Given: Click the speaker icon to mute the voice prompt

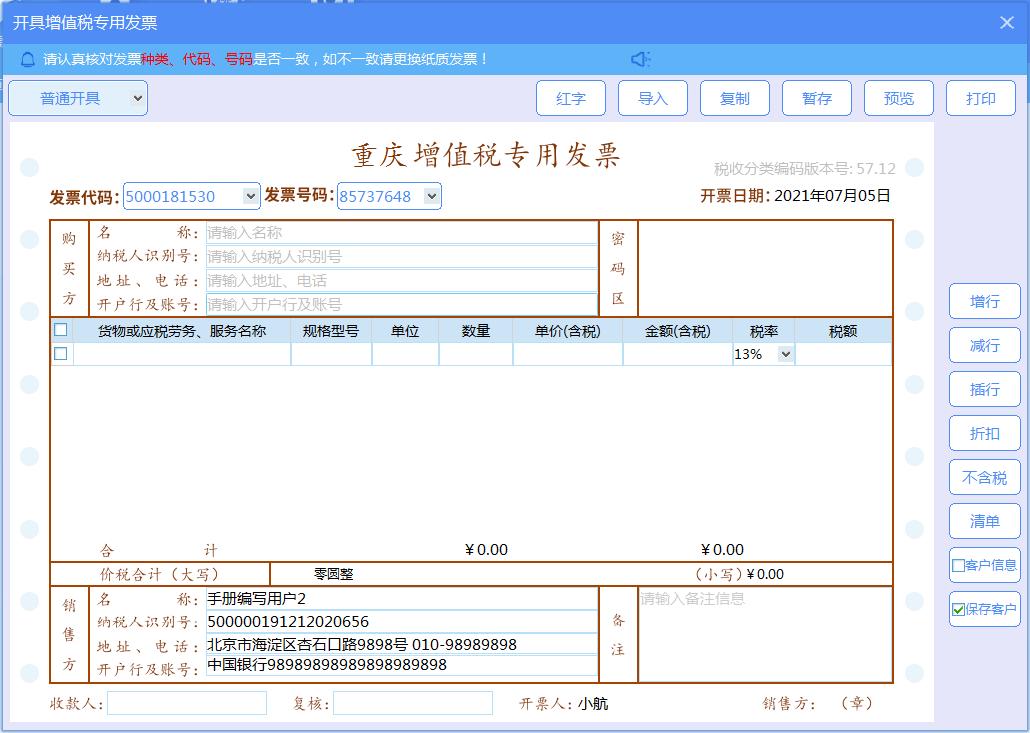Looking at the screenshot, I should coord(641,58).
